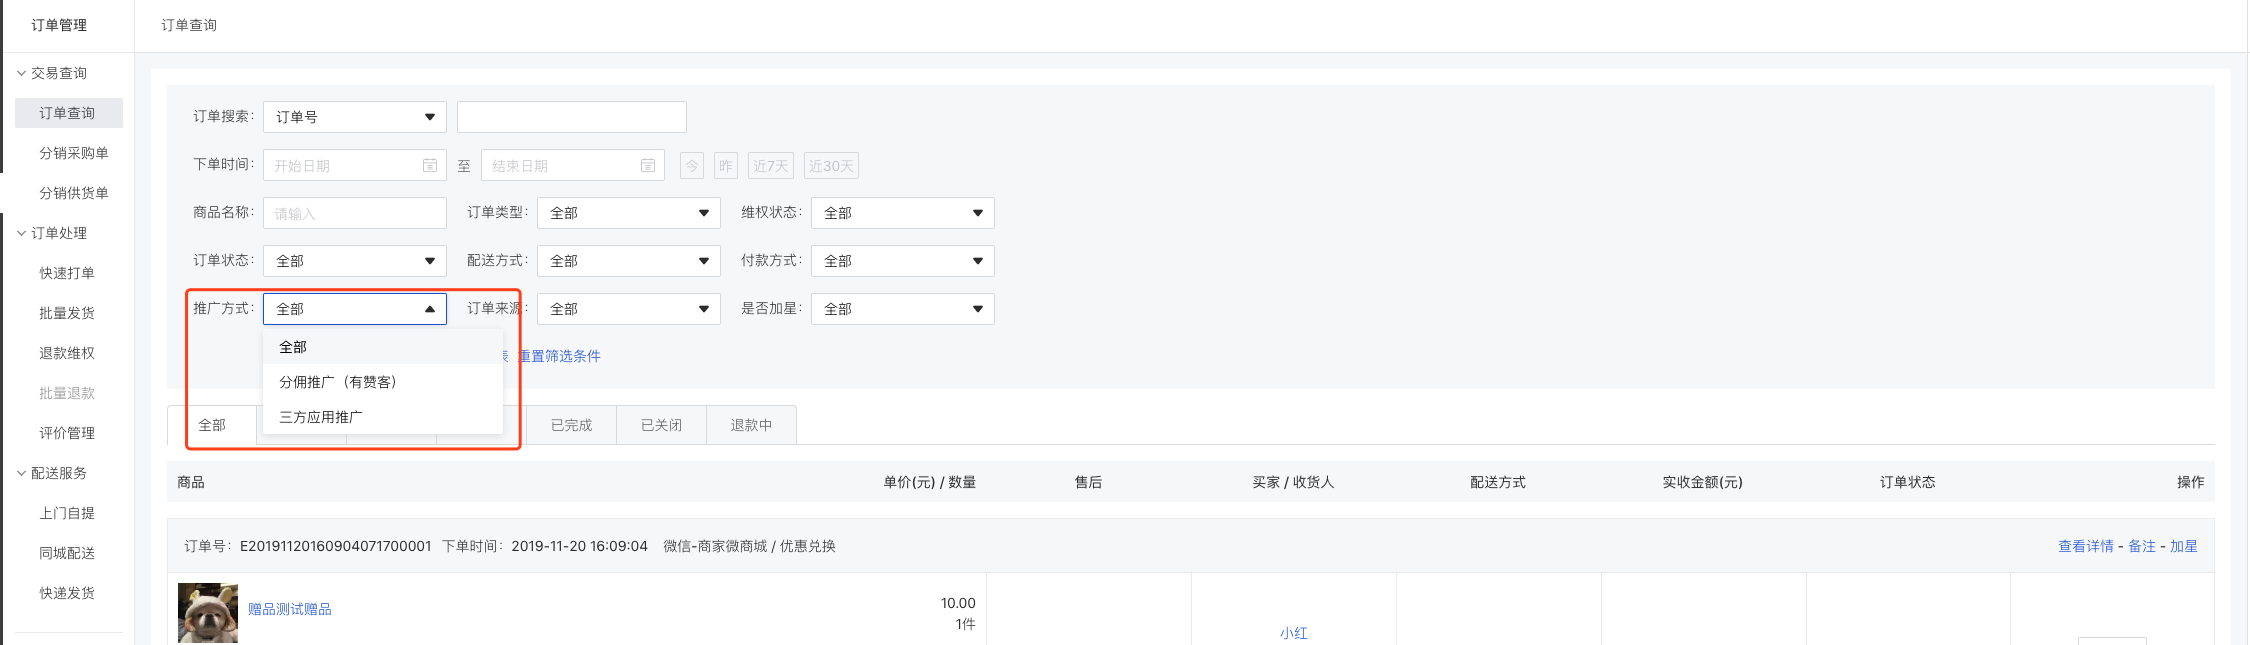Click the 商品名称 input field
Image resolution: width=2250 pixels, height=645 pixels.
[354, 213]
